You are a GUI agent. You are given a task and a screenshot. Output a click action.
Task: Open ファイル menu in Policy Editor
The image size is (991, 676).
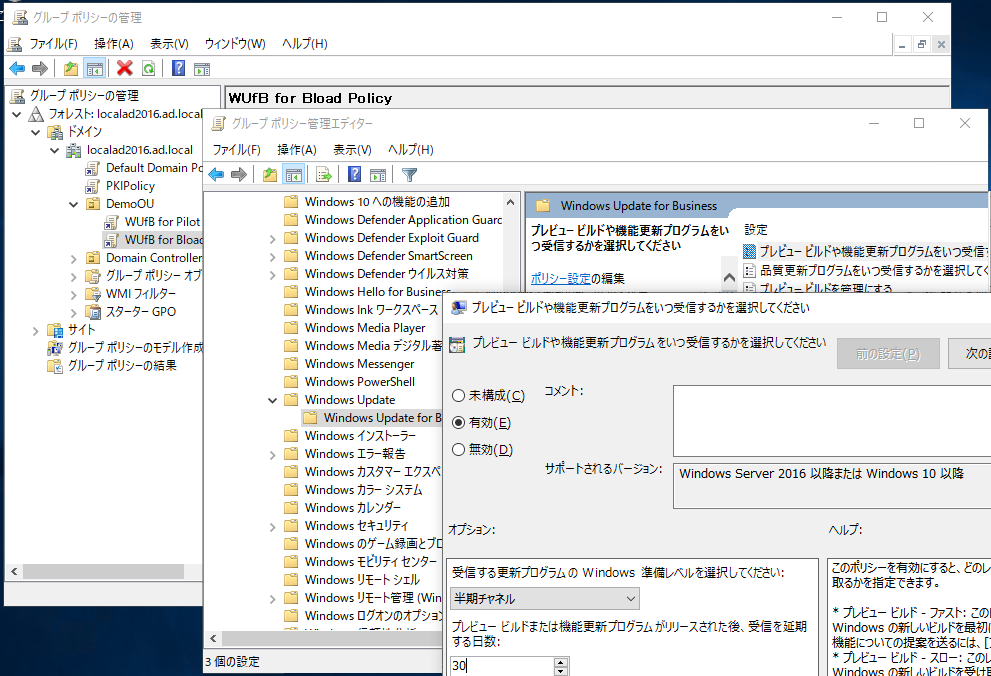(236, 150)
